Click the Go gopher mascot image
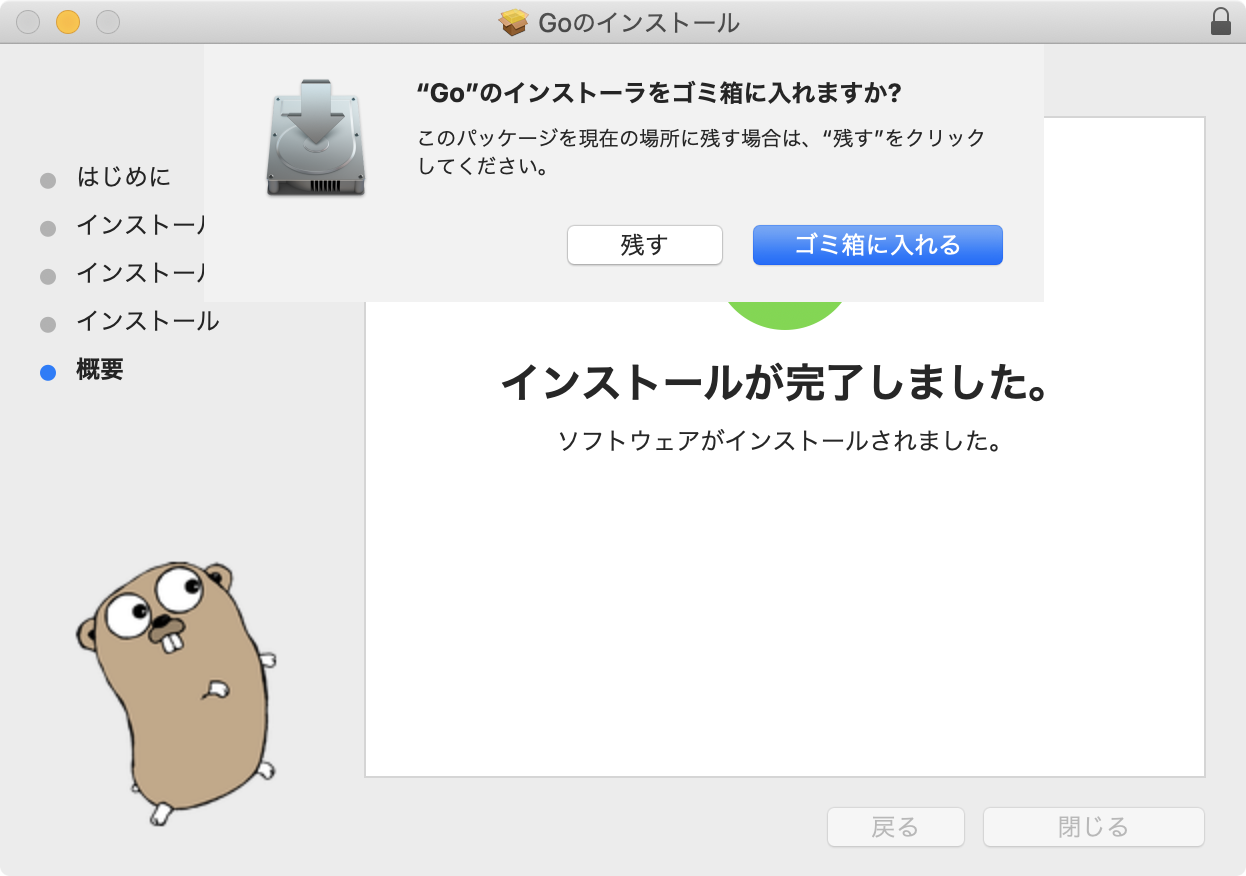 pyautogui.click(x=177, y=692)
